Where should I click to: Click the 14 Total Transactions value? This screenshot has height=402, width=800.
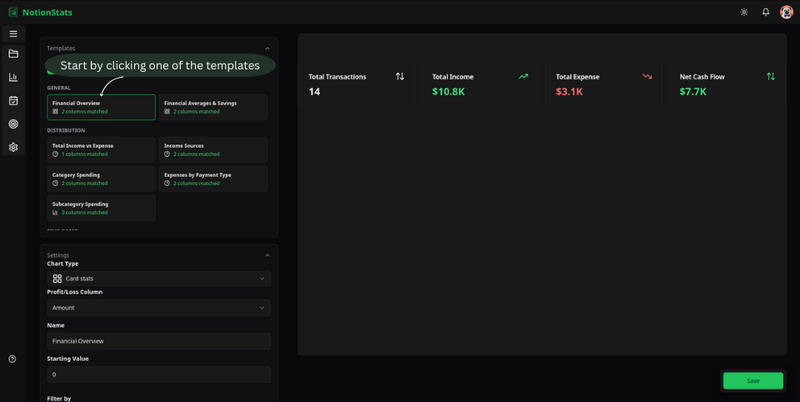(314, 92)
